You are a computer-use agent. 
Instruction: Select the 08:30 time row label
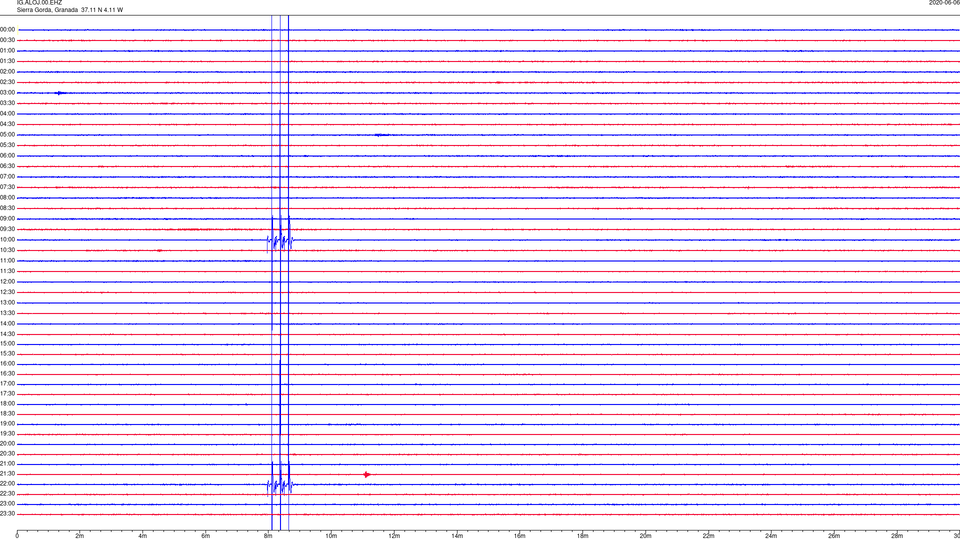click(7, 208)
